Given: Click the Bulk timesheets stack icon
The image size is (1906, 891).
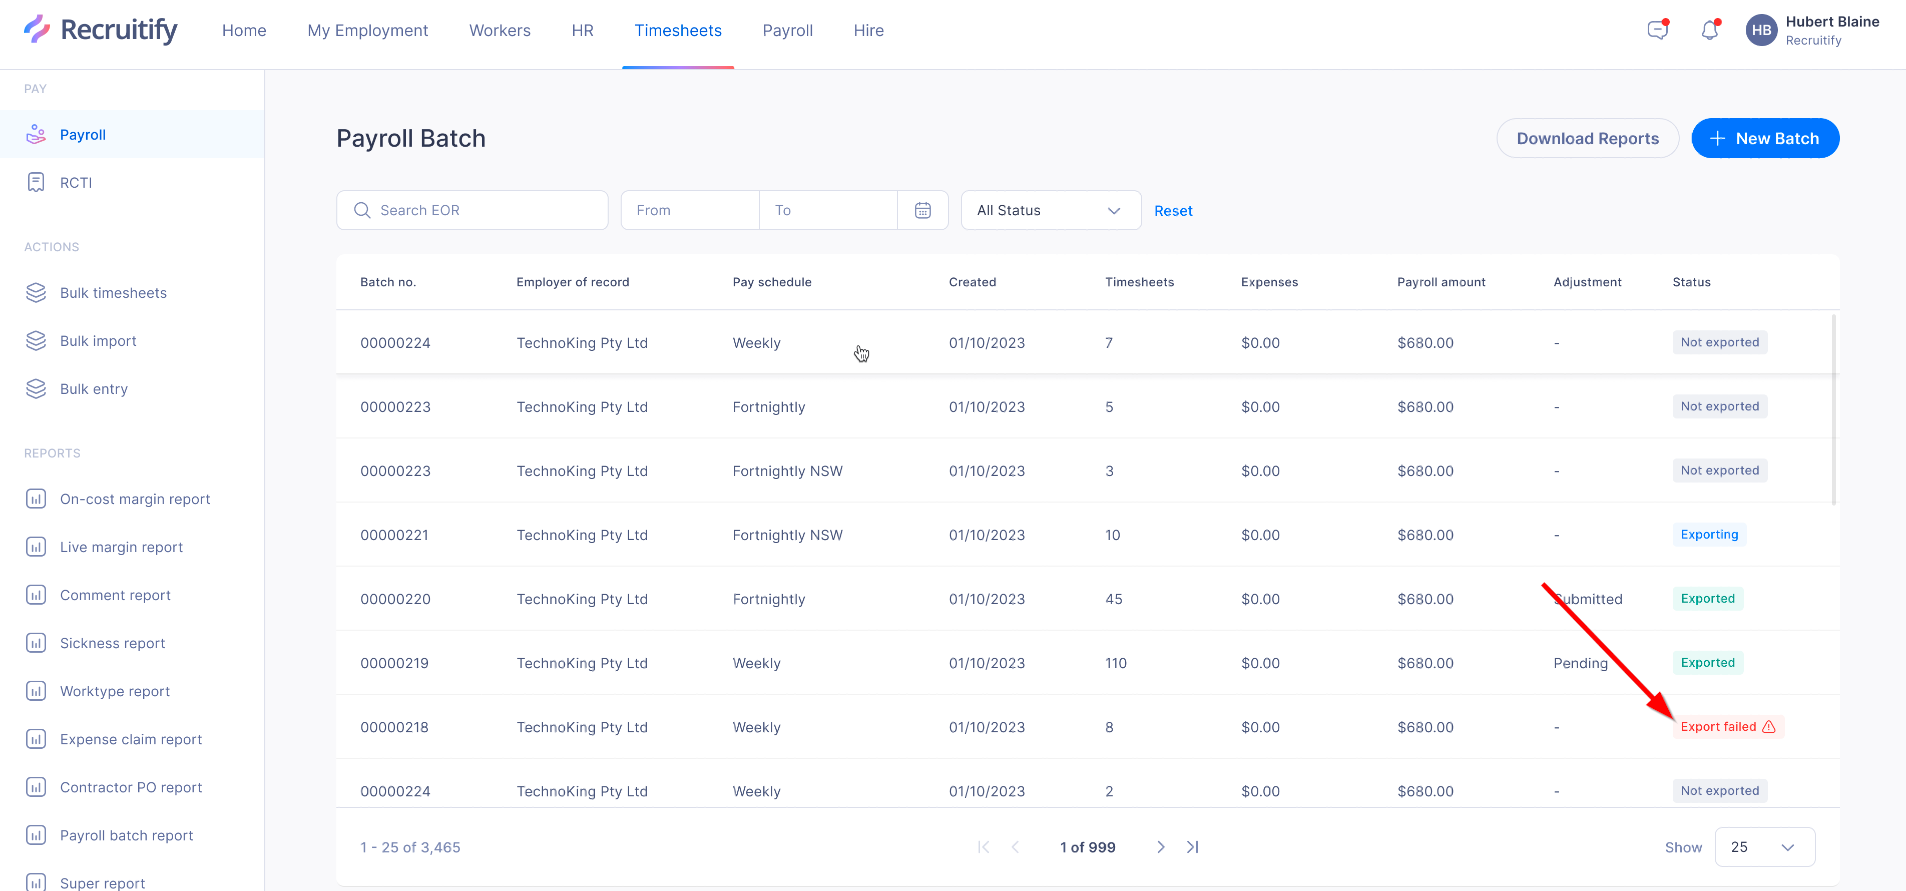Looking at the screenshot, I should pyautogui.click(x=36, y=292).
